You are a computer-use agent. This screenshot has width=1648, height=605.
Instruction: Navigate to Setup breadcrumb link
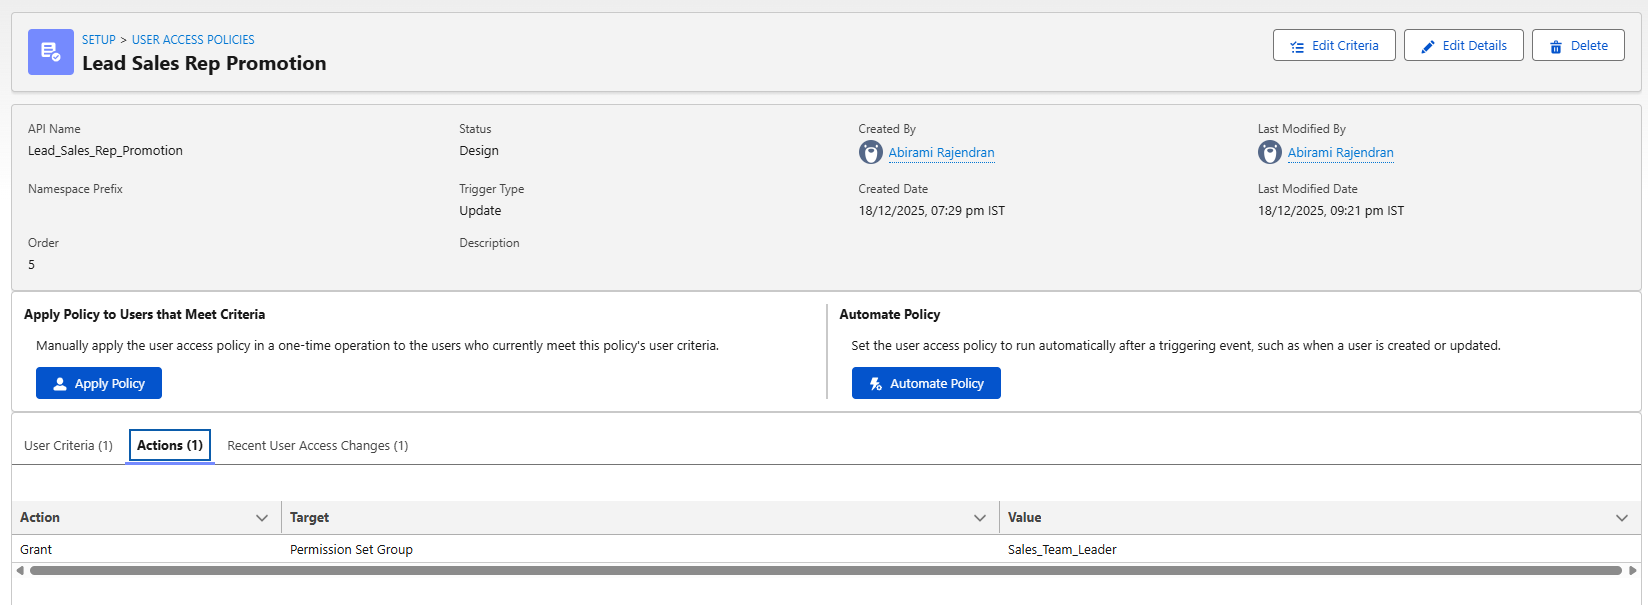[99, 40]
